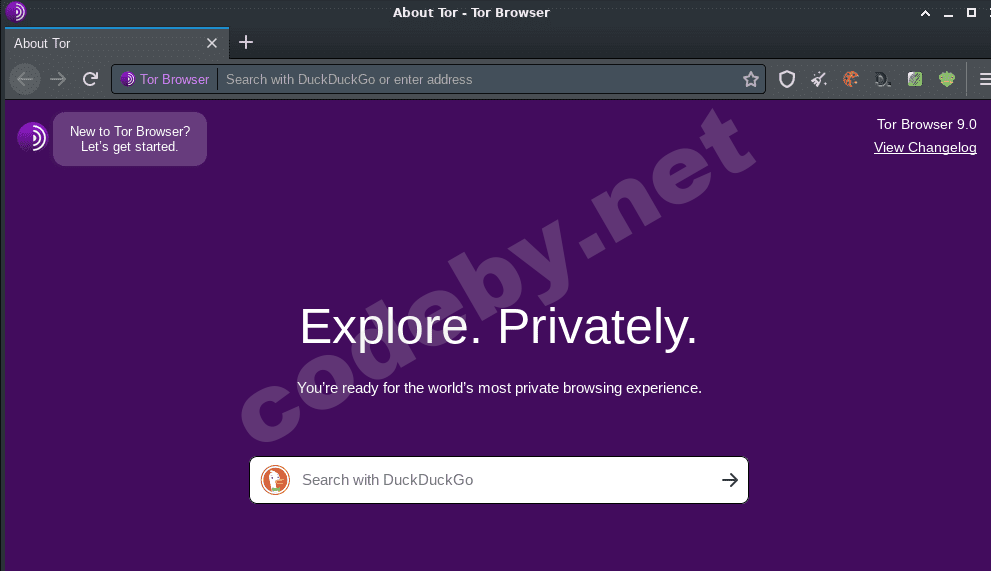The image size is (991, 571).
Task: Close the About Tor tab
Action: click(x=212, y=43)
